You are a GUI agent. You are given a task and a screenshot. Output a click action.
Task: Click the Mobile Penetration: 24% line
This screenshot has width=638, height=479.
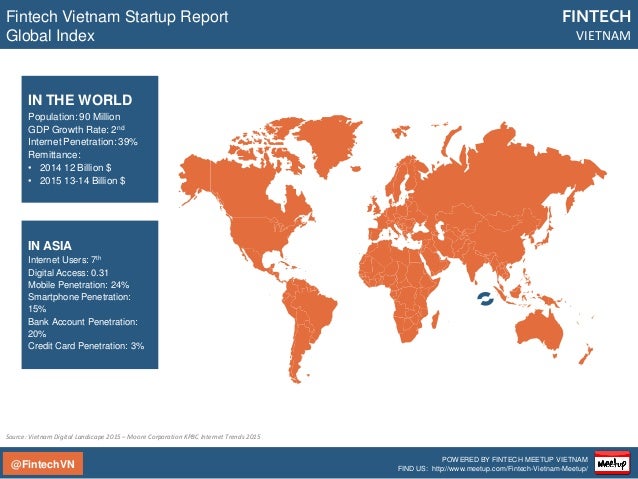tap(79, 285)
